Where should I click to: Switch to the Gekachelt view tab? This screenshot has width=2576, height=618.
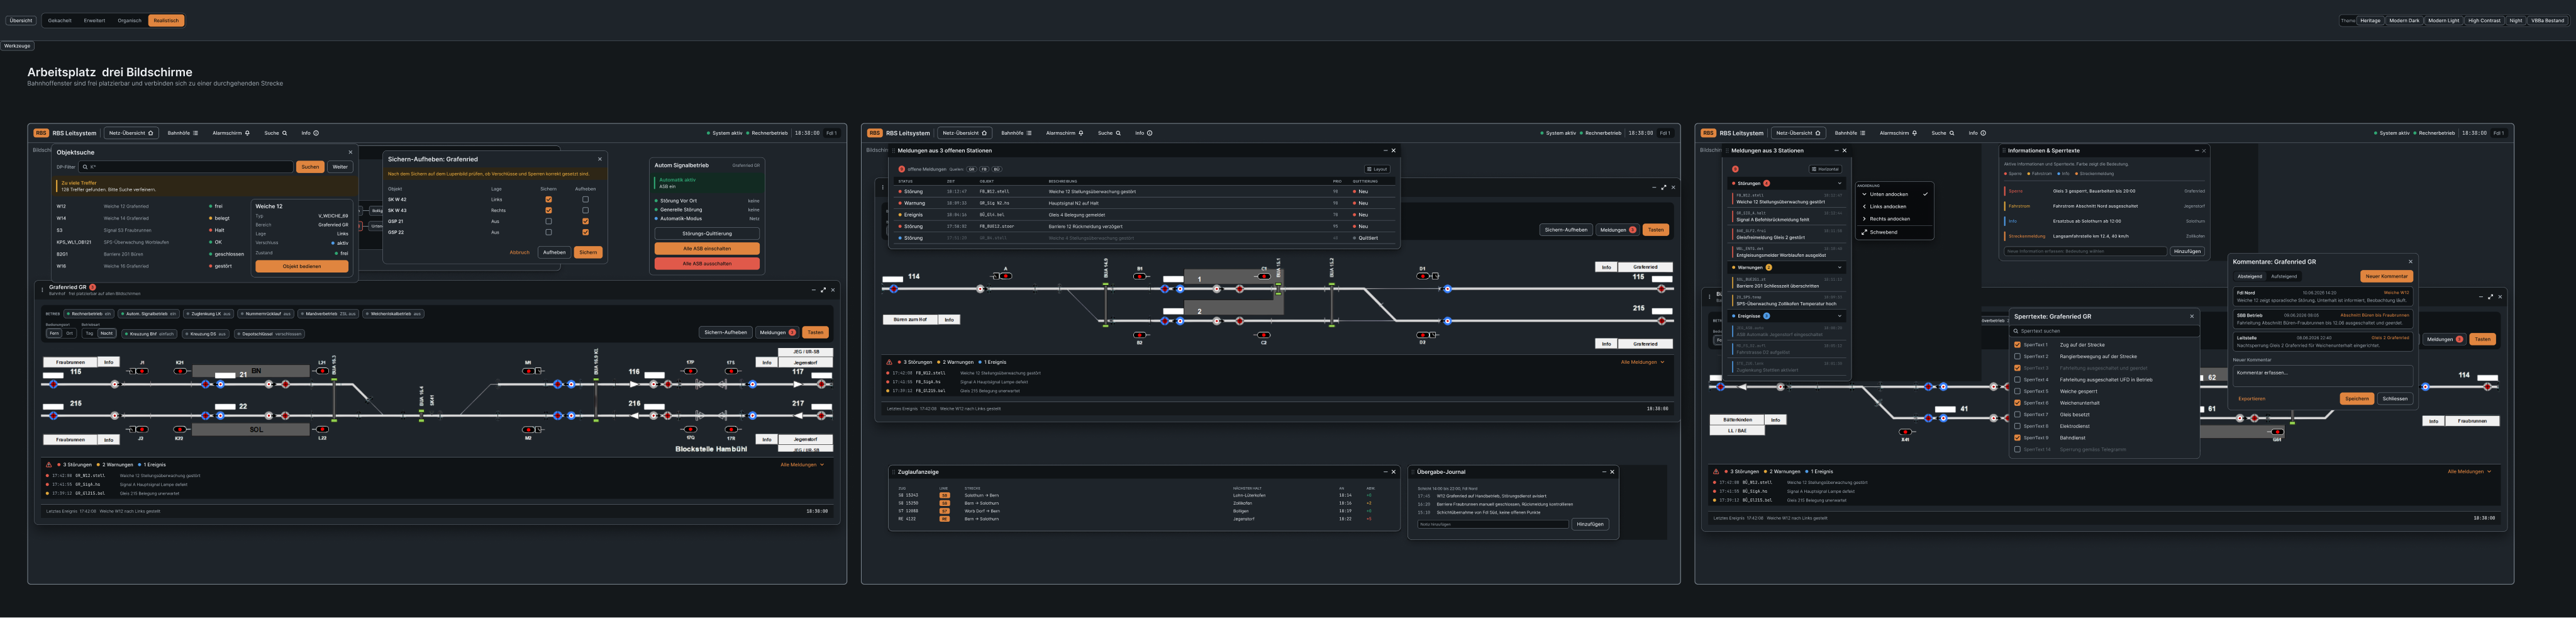[60, 20]
